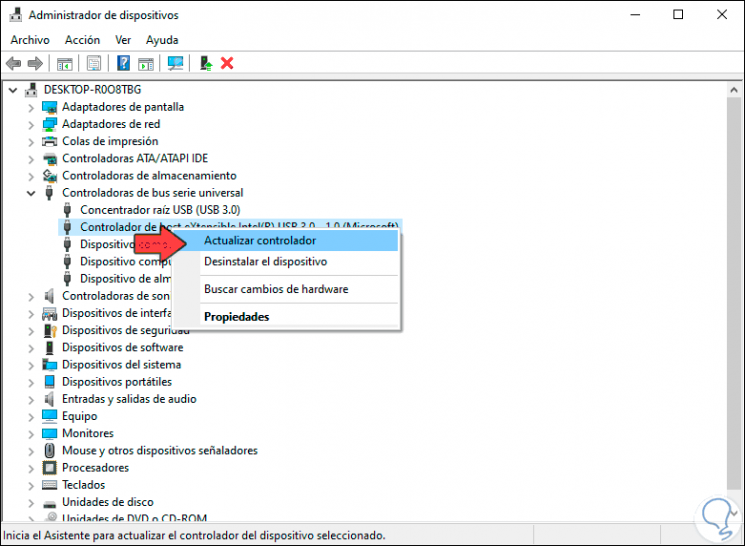Select Unidades de disco row

pos(108,502)
